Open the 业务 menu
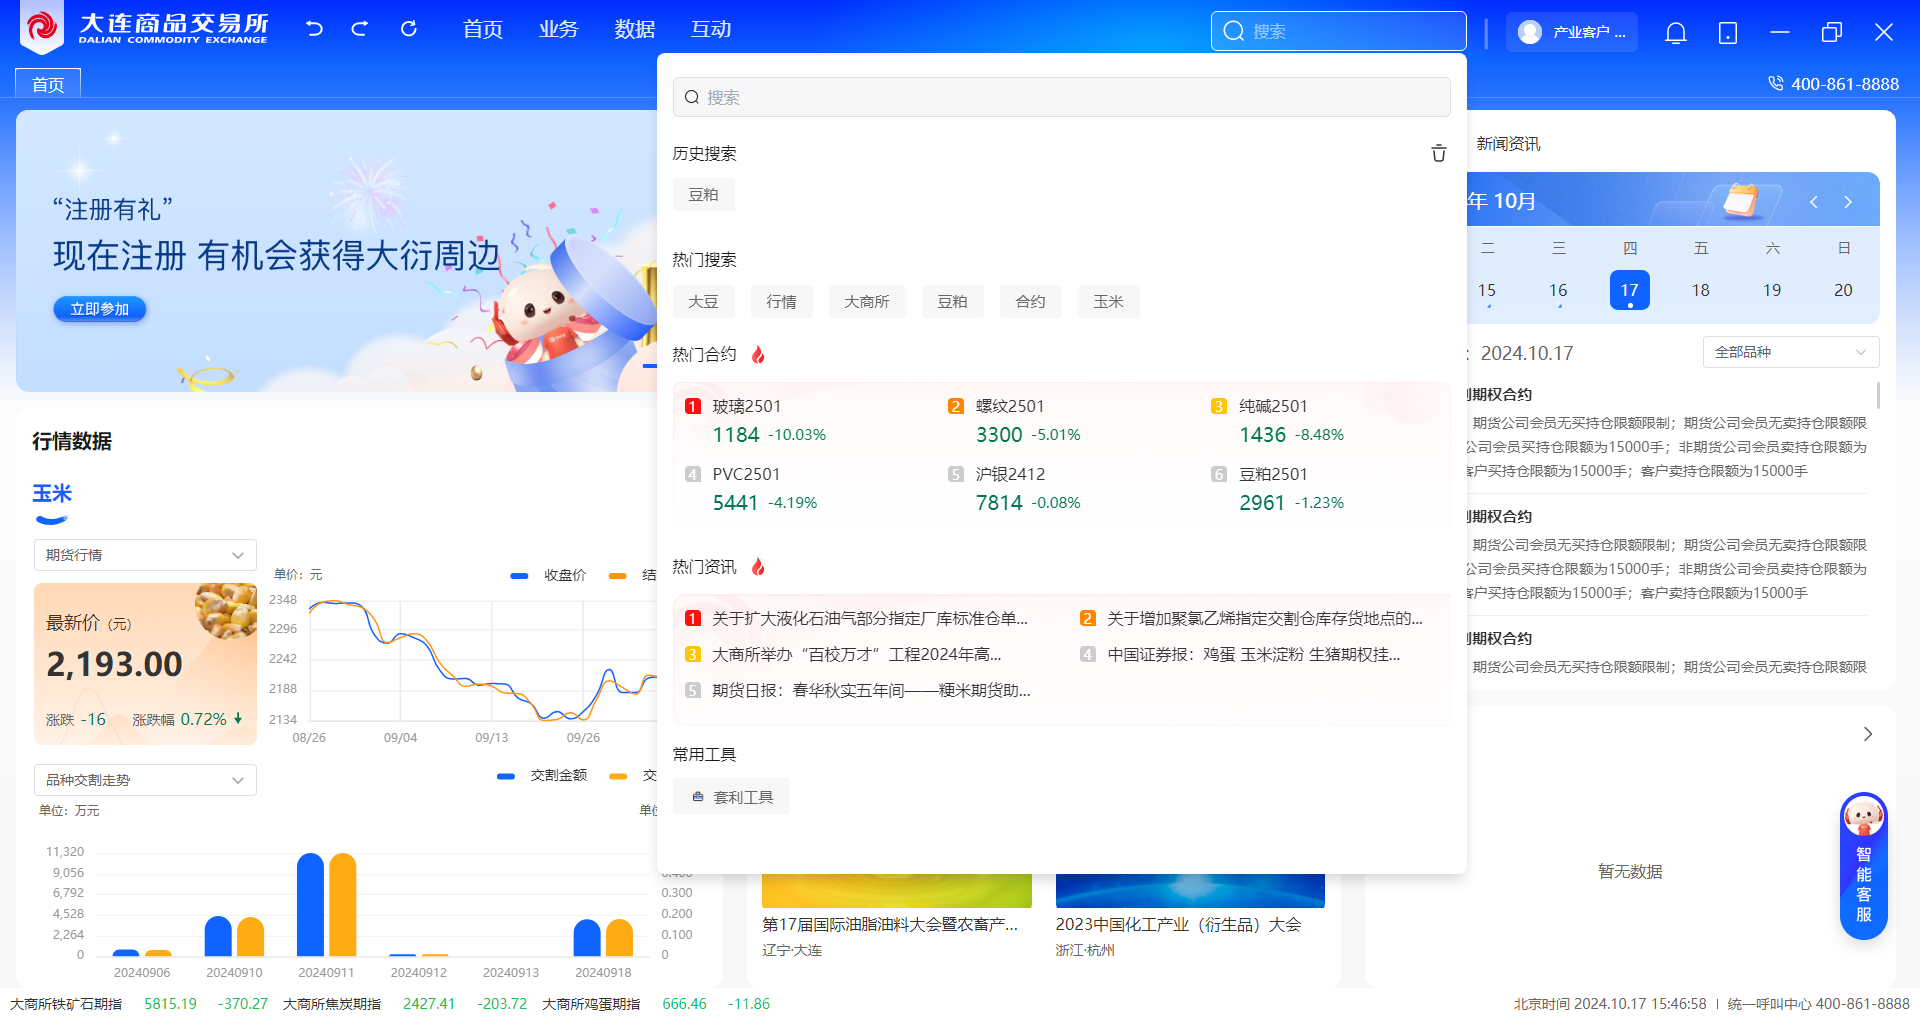The height and width of the screenshot is (1020, 1920). coord(558,30)
